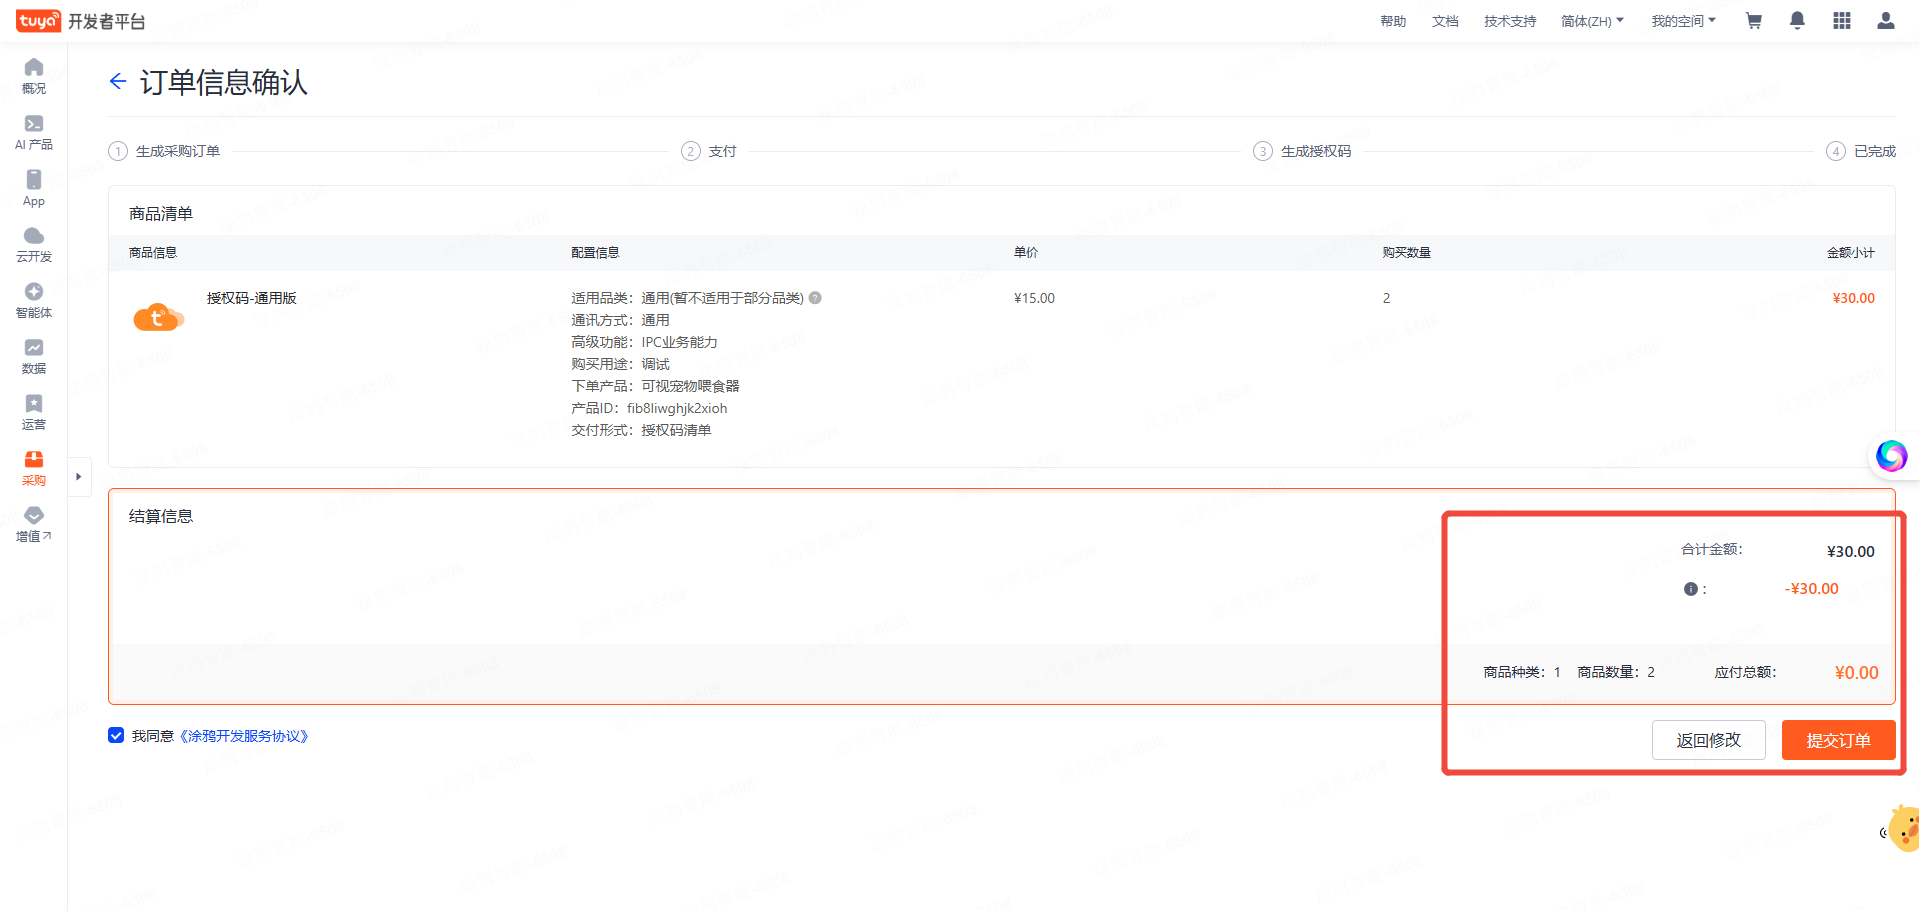Open 云开发 in the sidebar
This screenshot has height=911, width=1920.
click(34, 244)
